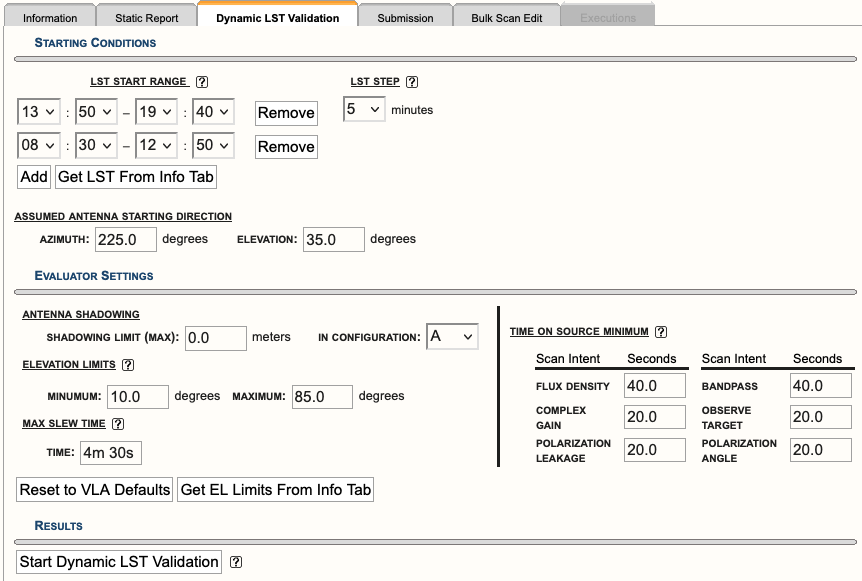Switch to the Static Report tab
Viewport: 862px width, 581px height.
146,18
